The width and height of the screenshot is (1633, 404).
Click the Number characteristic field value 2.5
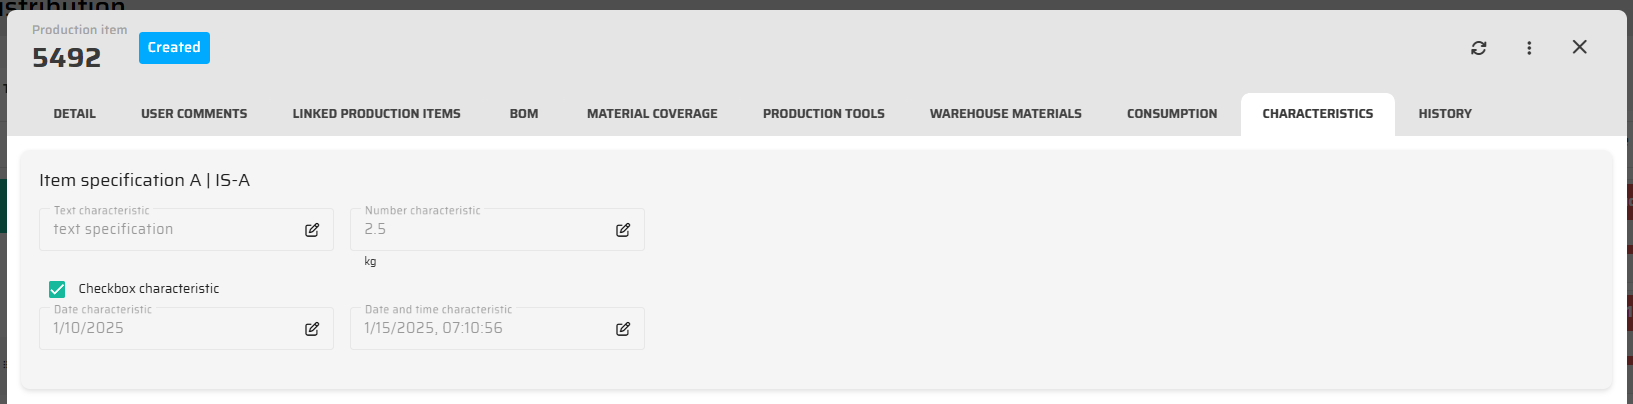point(375,229)
